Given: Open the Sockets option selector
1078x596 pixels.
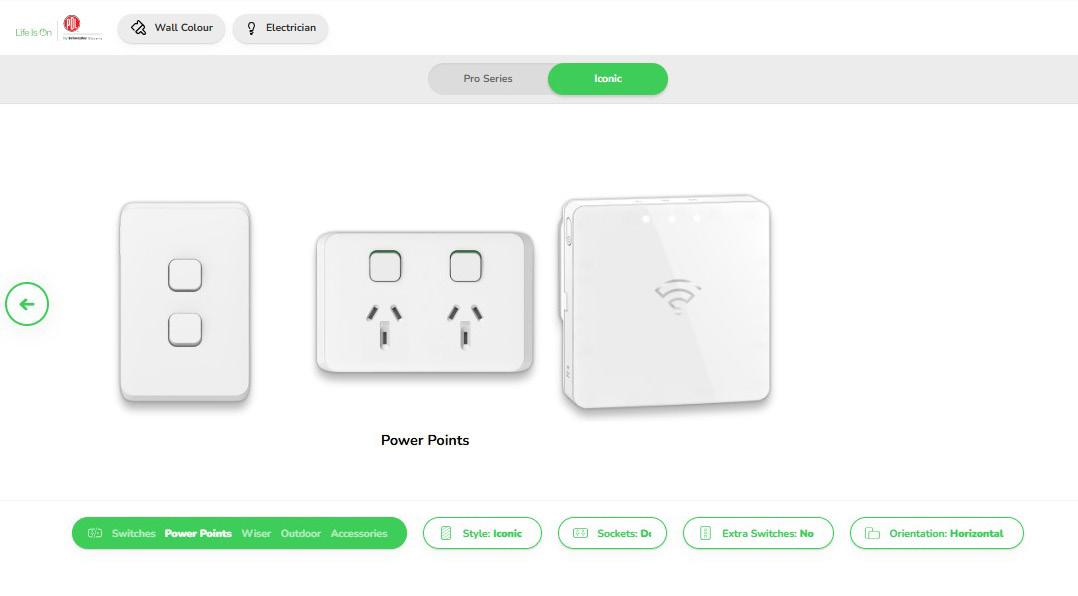Looking at the screenshot, I should [612, 533].
